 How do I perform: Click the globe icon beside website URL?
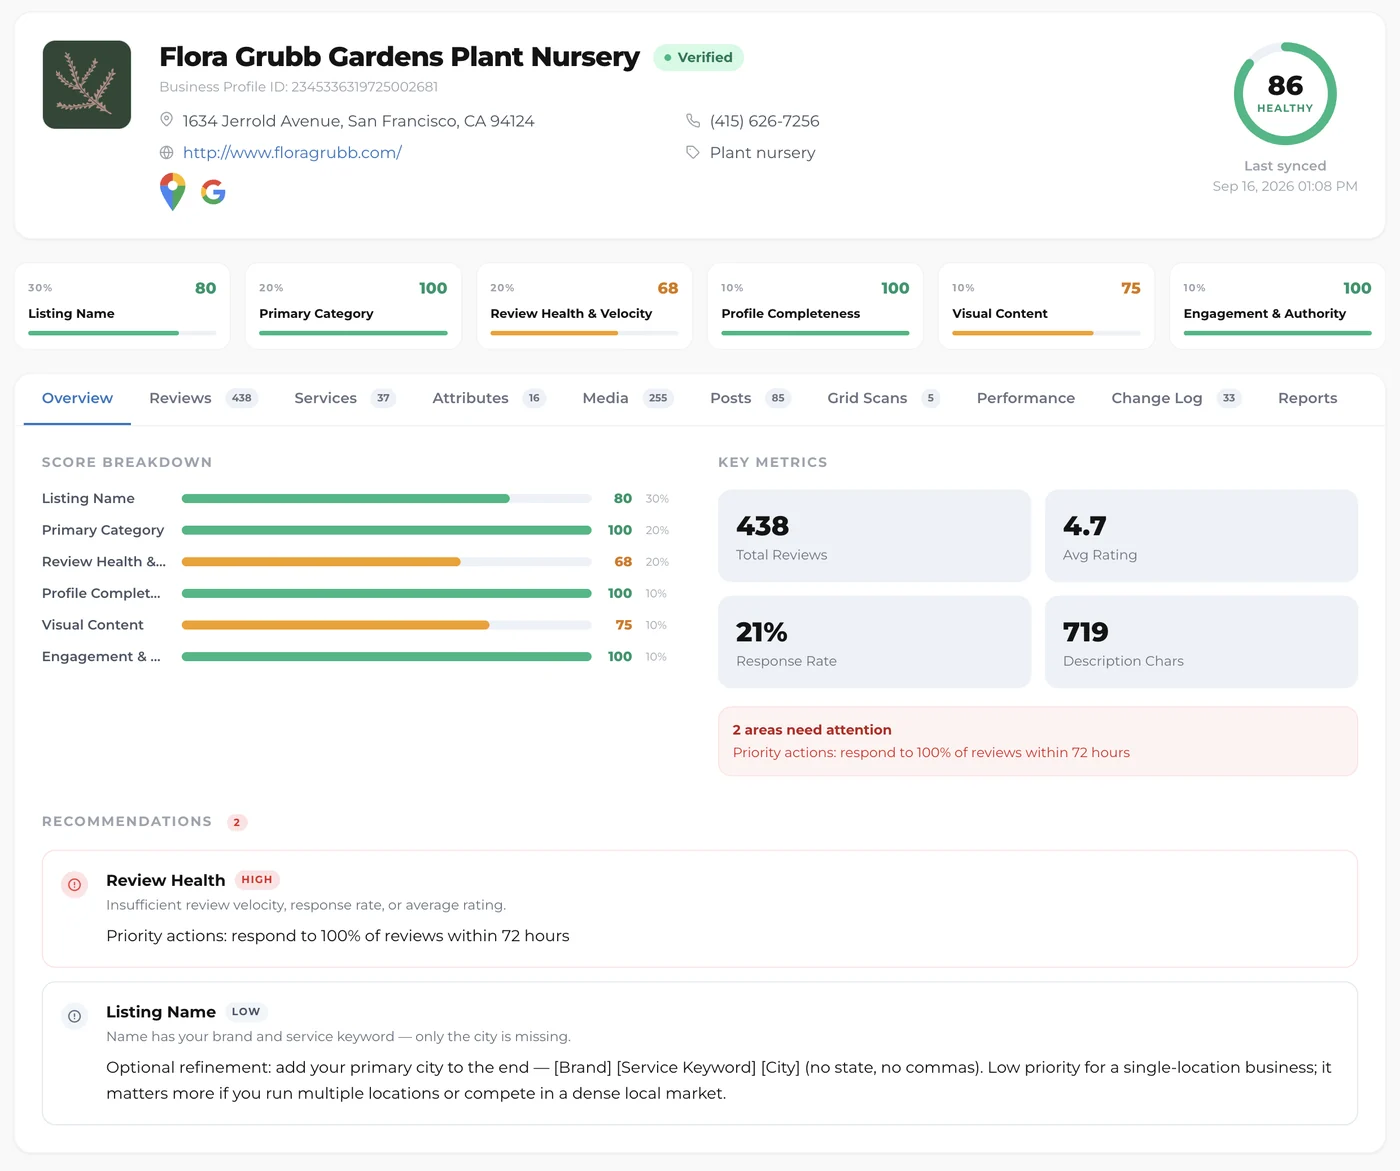(167, 152)
